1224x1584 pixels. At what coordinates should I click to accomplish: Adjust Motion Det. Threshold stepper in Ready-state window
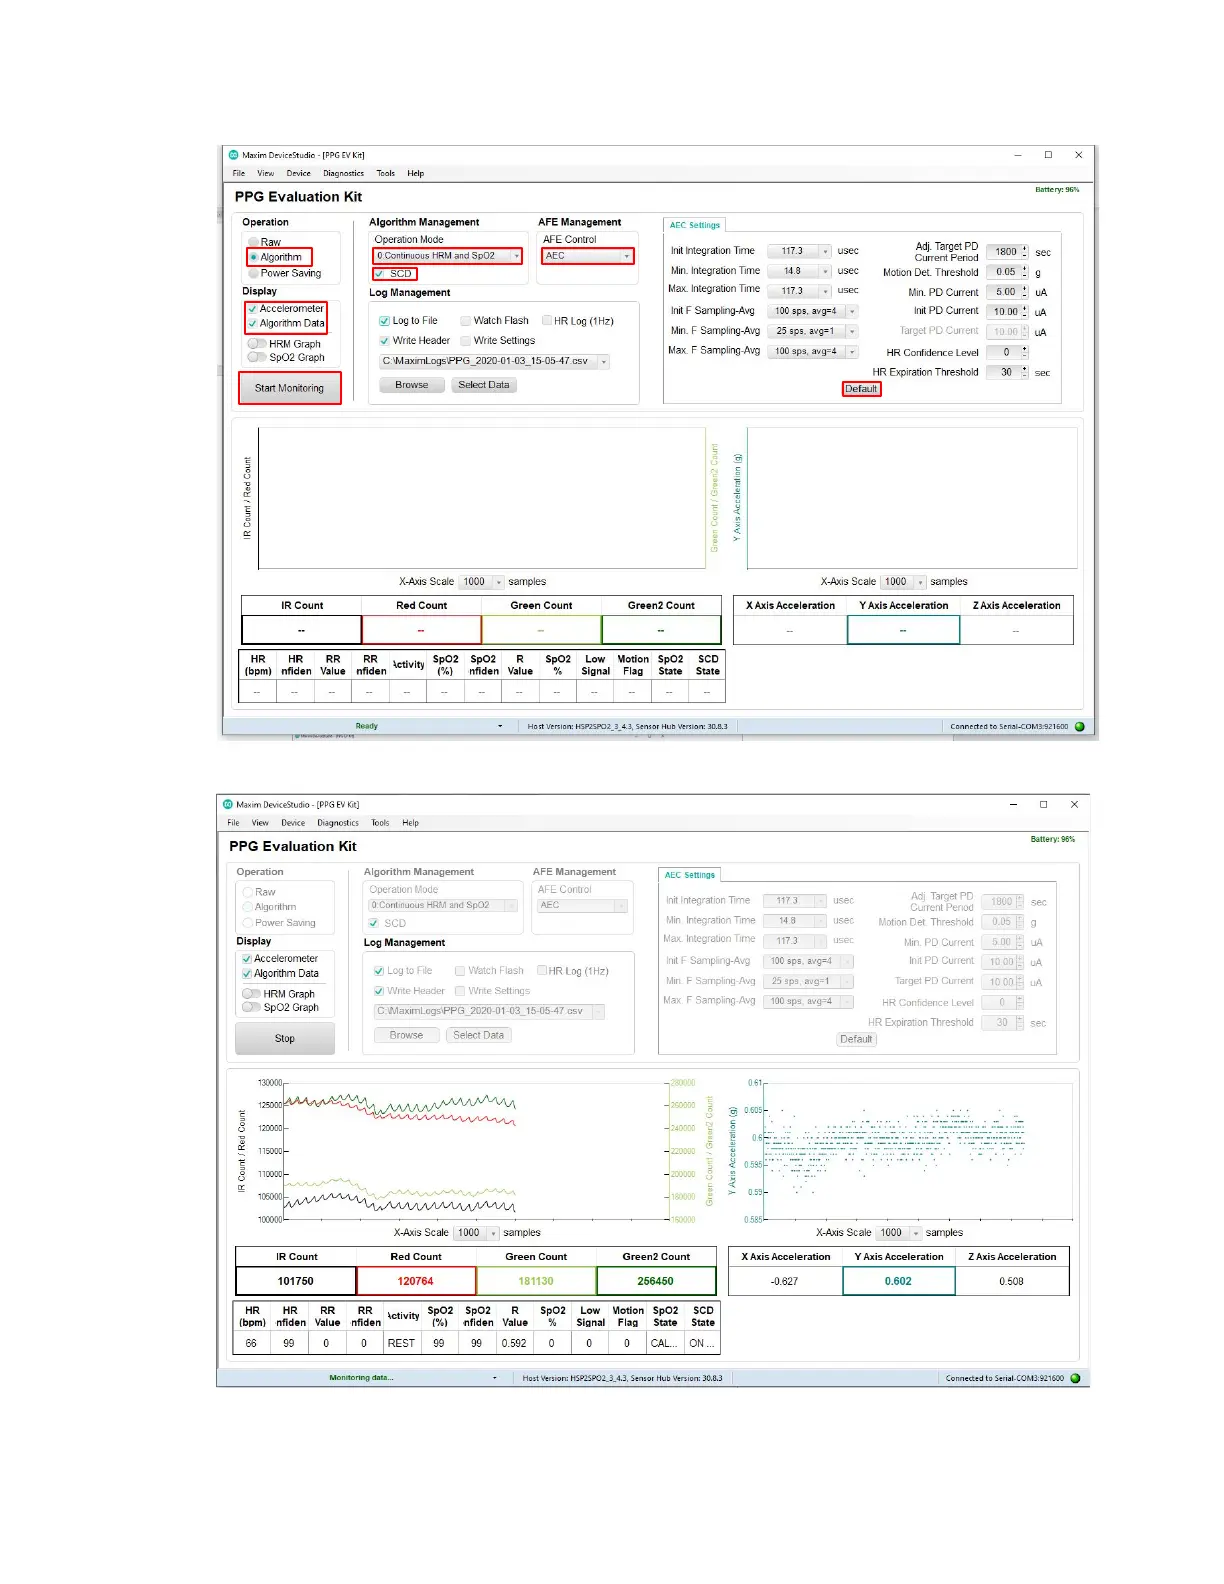tap(1024, 272)
